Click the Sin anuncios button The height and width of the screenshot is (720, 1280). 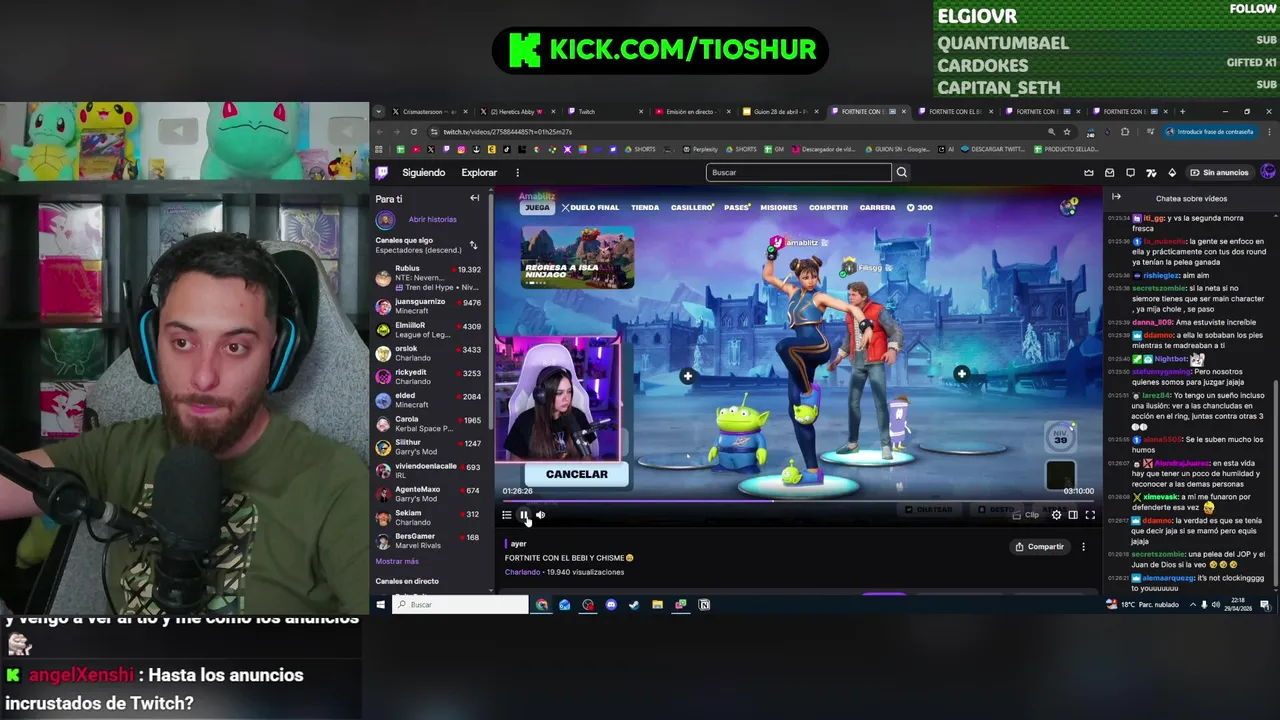[1219, 172]
